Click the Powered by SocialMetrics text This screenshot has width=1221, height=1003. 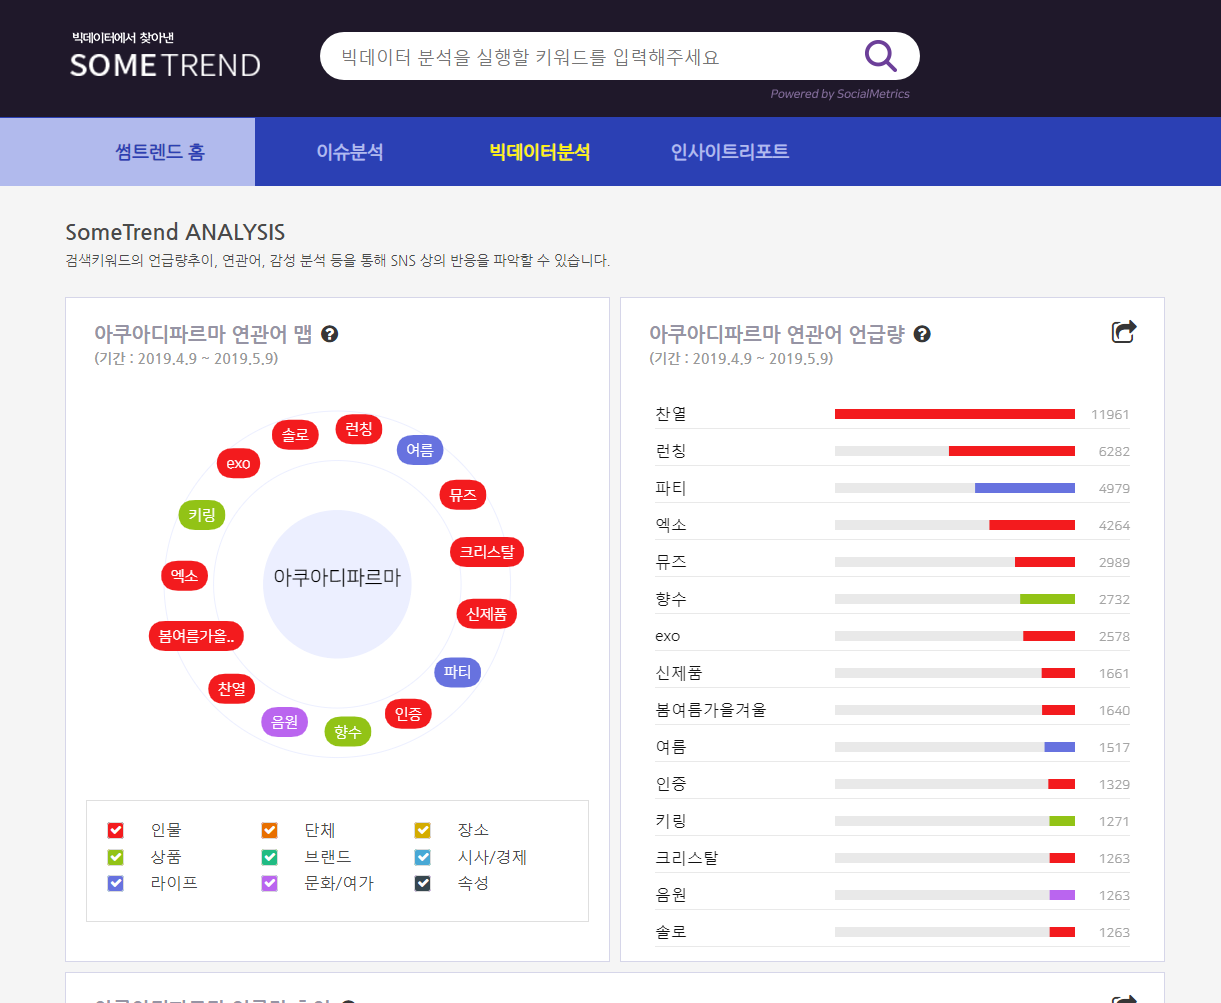tap(840, 94)
